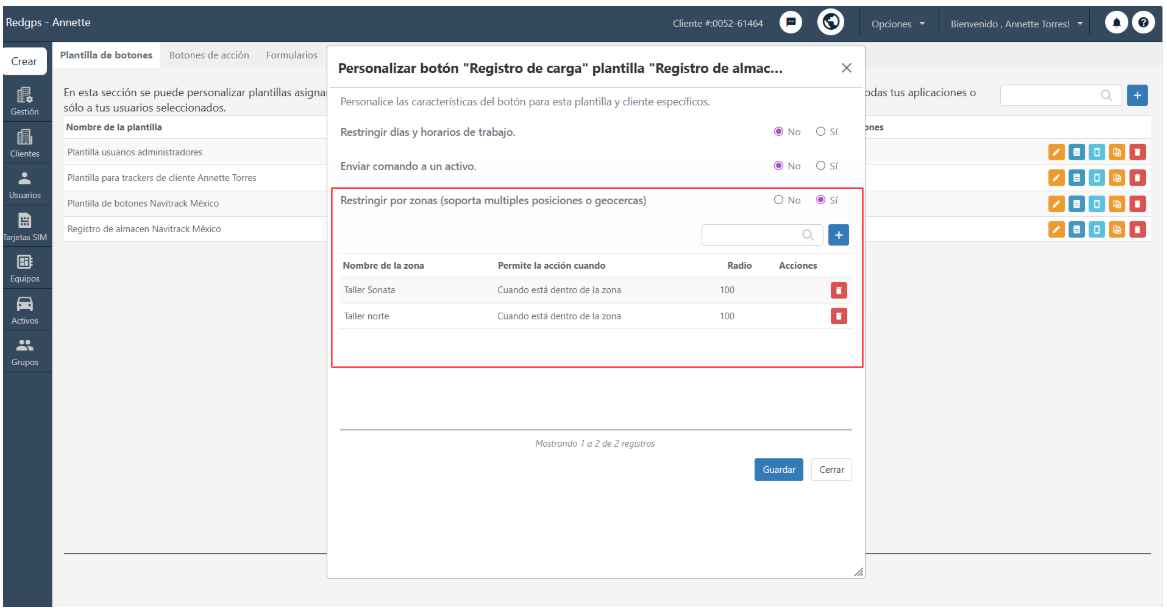
Task: Open the help question mark icon
Action: point(1143,23)
